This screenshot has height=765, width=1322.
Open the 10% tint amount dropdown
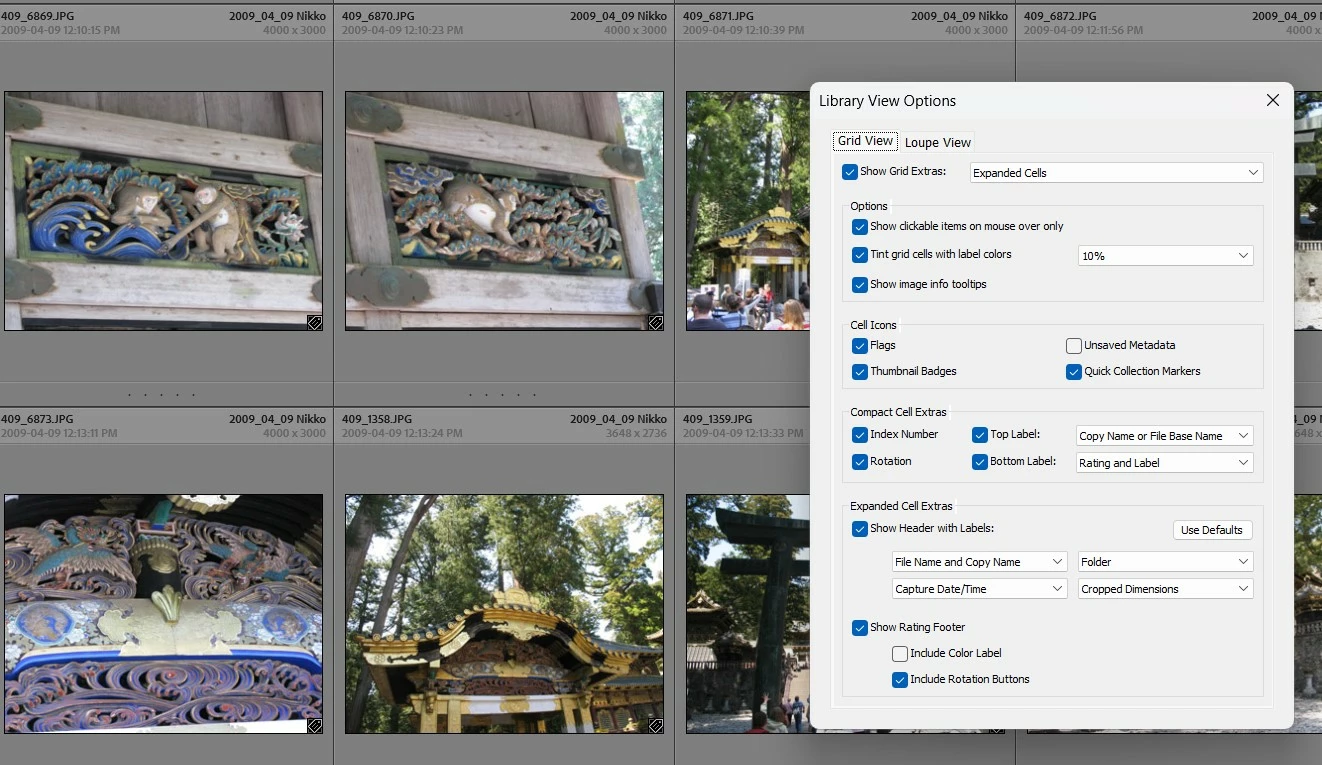1165,256
